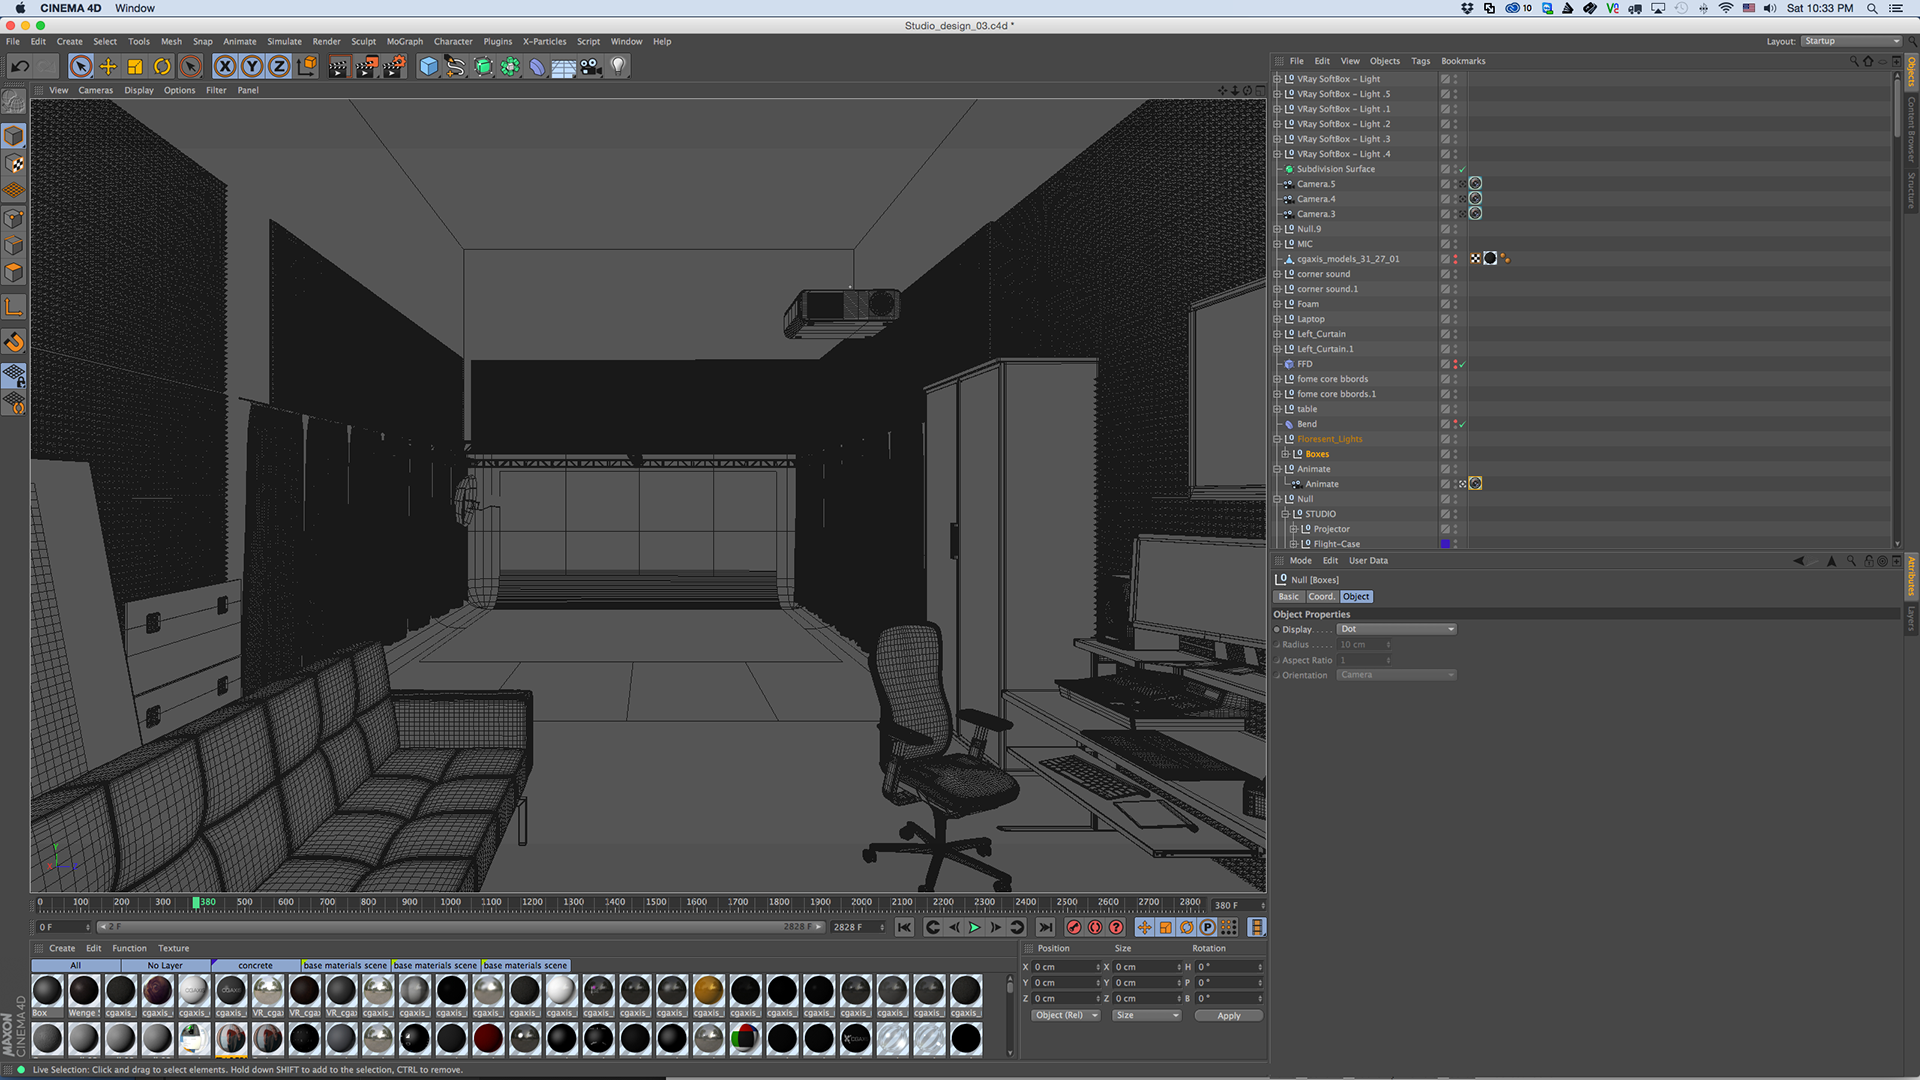Open Object Manager Tags menu
Viewport: 1920px width, 1080px height.
1420,61
